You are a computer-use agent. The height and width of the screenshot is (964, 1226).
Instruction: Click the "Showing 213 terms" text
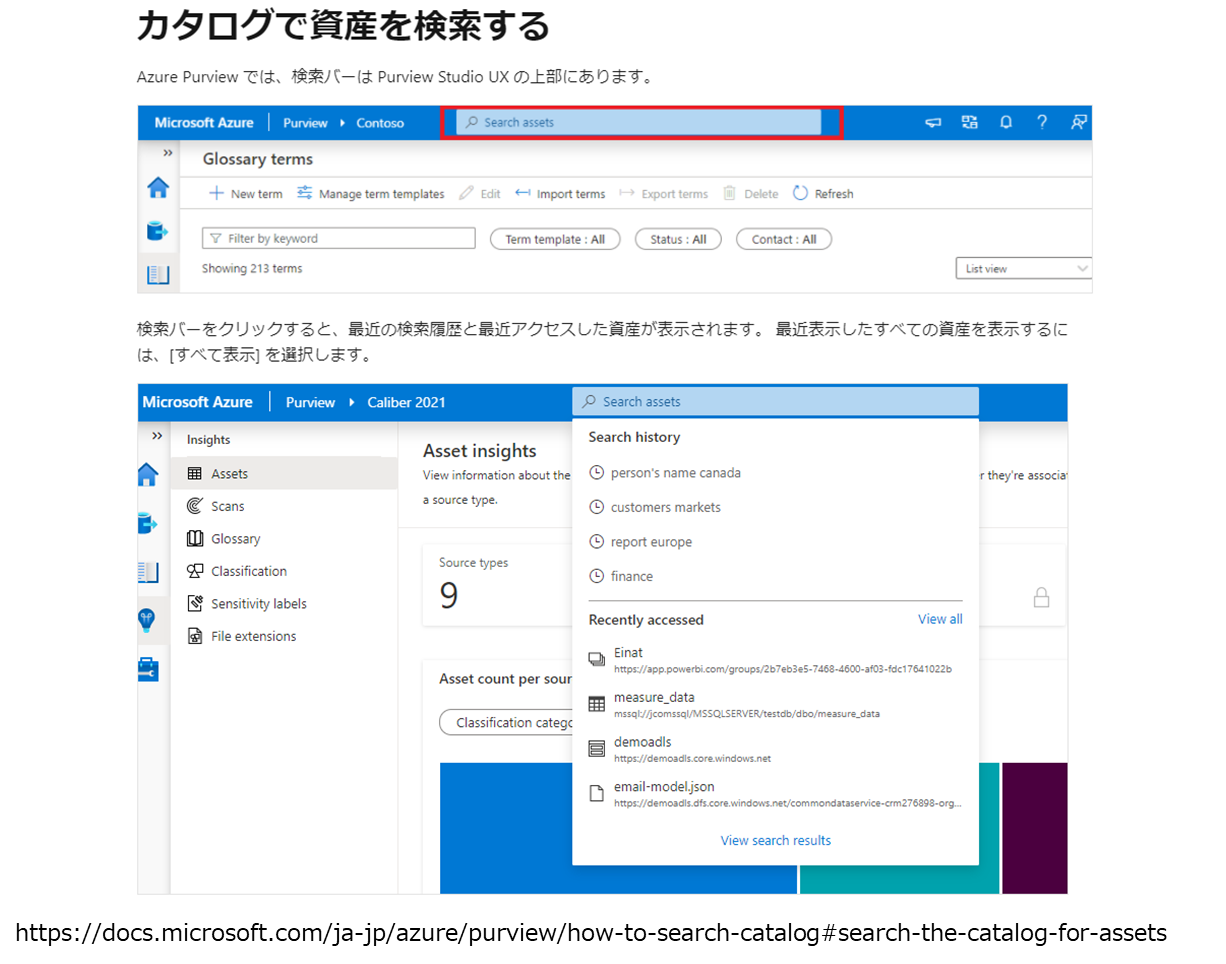coord(252,268)
